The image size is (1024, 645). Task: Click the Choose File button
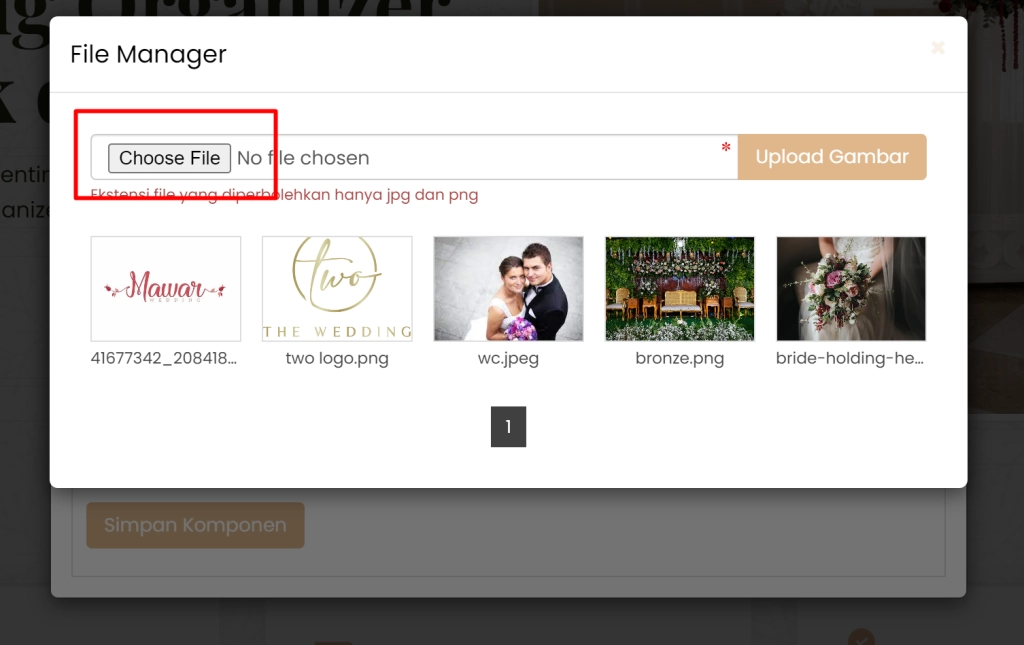point(169,158)
